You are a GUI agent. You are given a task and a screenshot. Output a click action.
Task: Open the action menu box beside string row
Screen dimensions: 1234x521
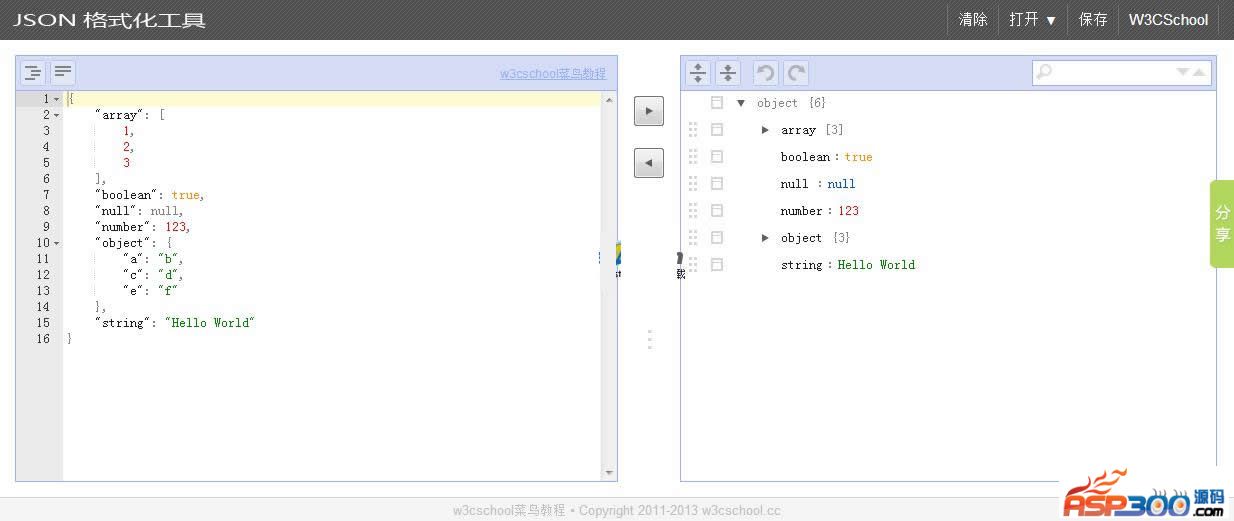[x=716, y=265]
